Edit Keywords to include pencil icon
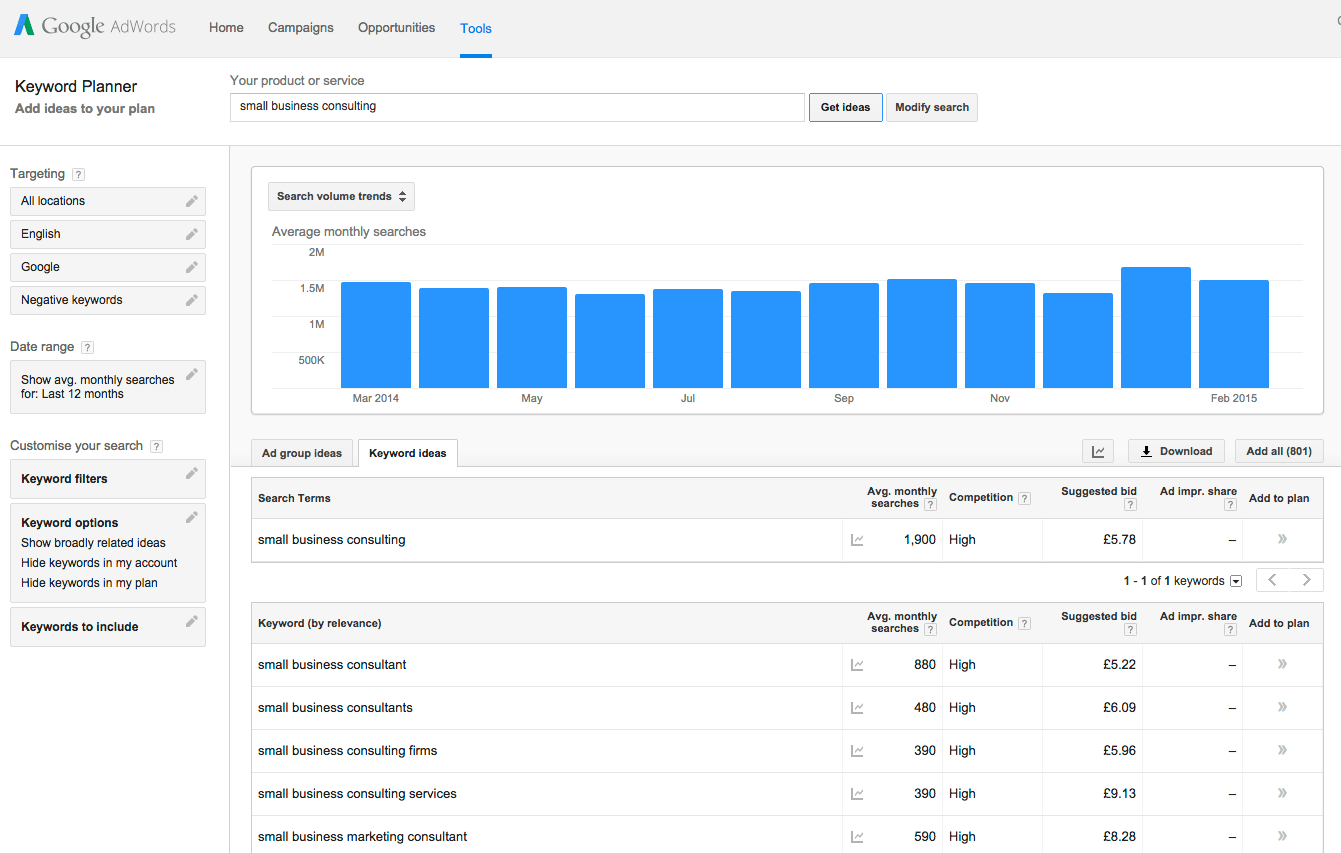Image resolution: width=1341 pixels, height=853 pixels. point(191,621)
